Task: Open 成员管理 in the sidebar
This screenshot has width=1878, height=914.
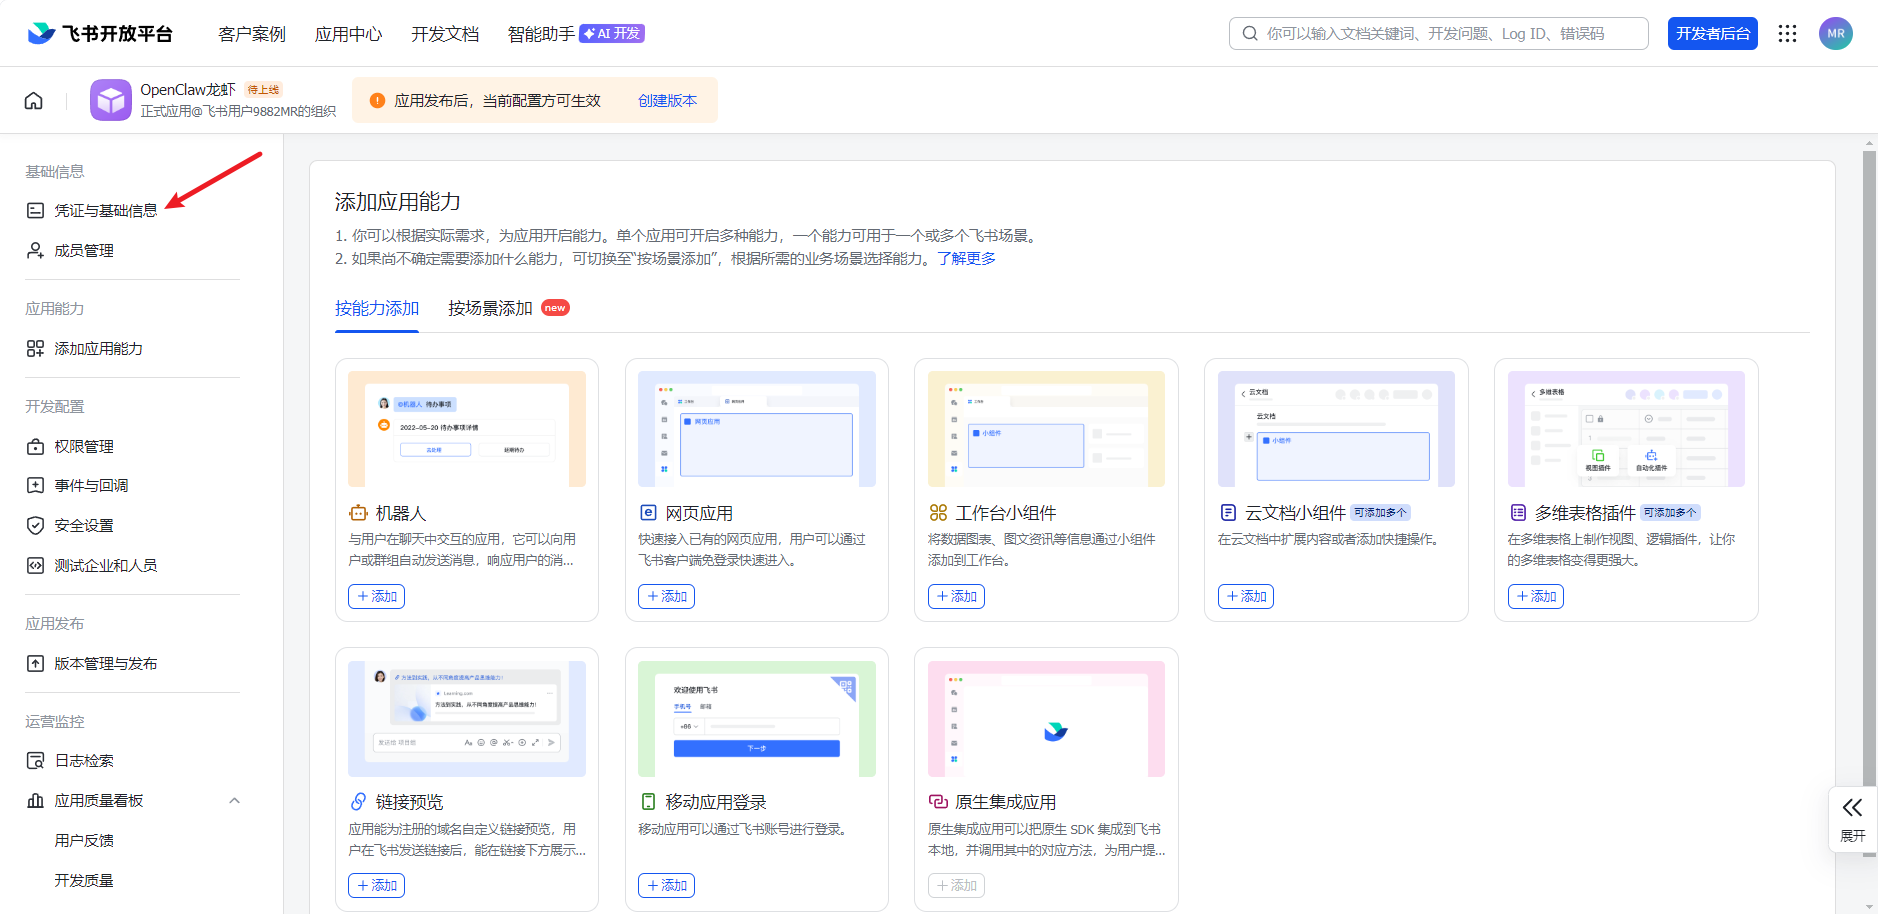Action: coord(84,251)
